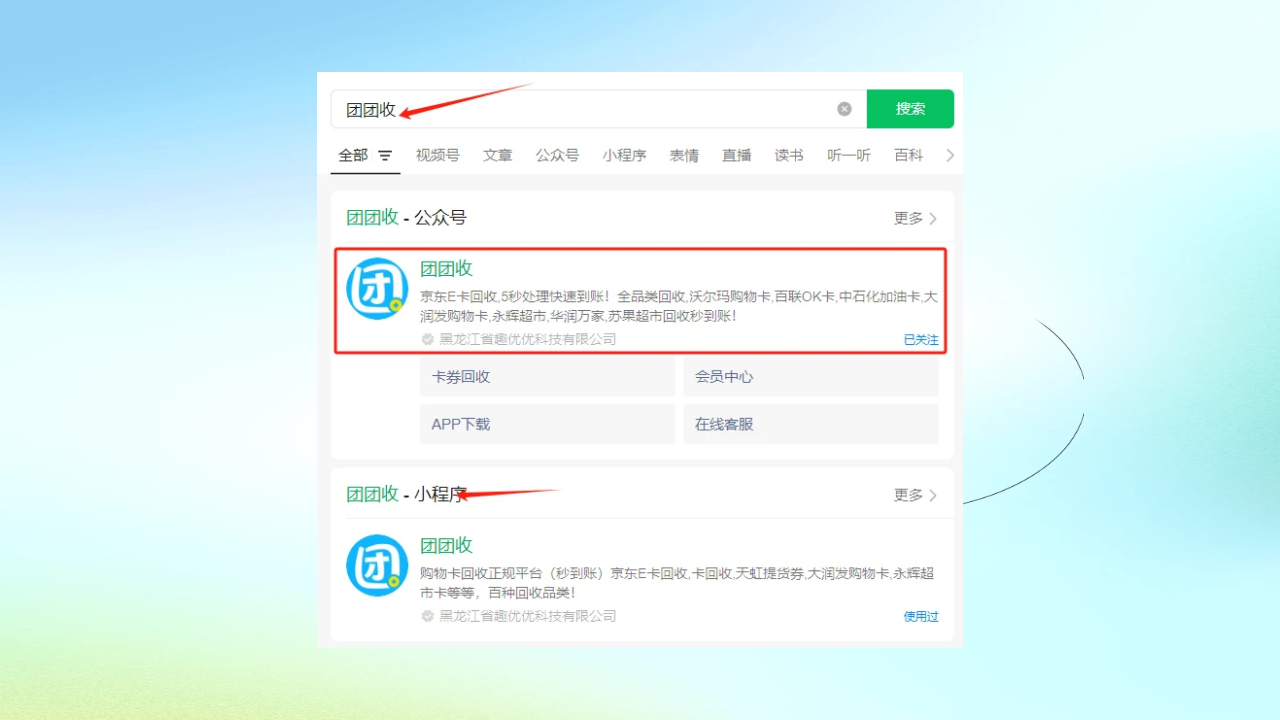Click the 公众号 description starting 京东E卡回收,5秒处理
The height and width of the screenshot is (720, 1280).
pyautogui.click(x=679, y=306)
